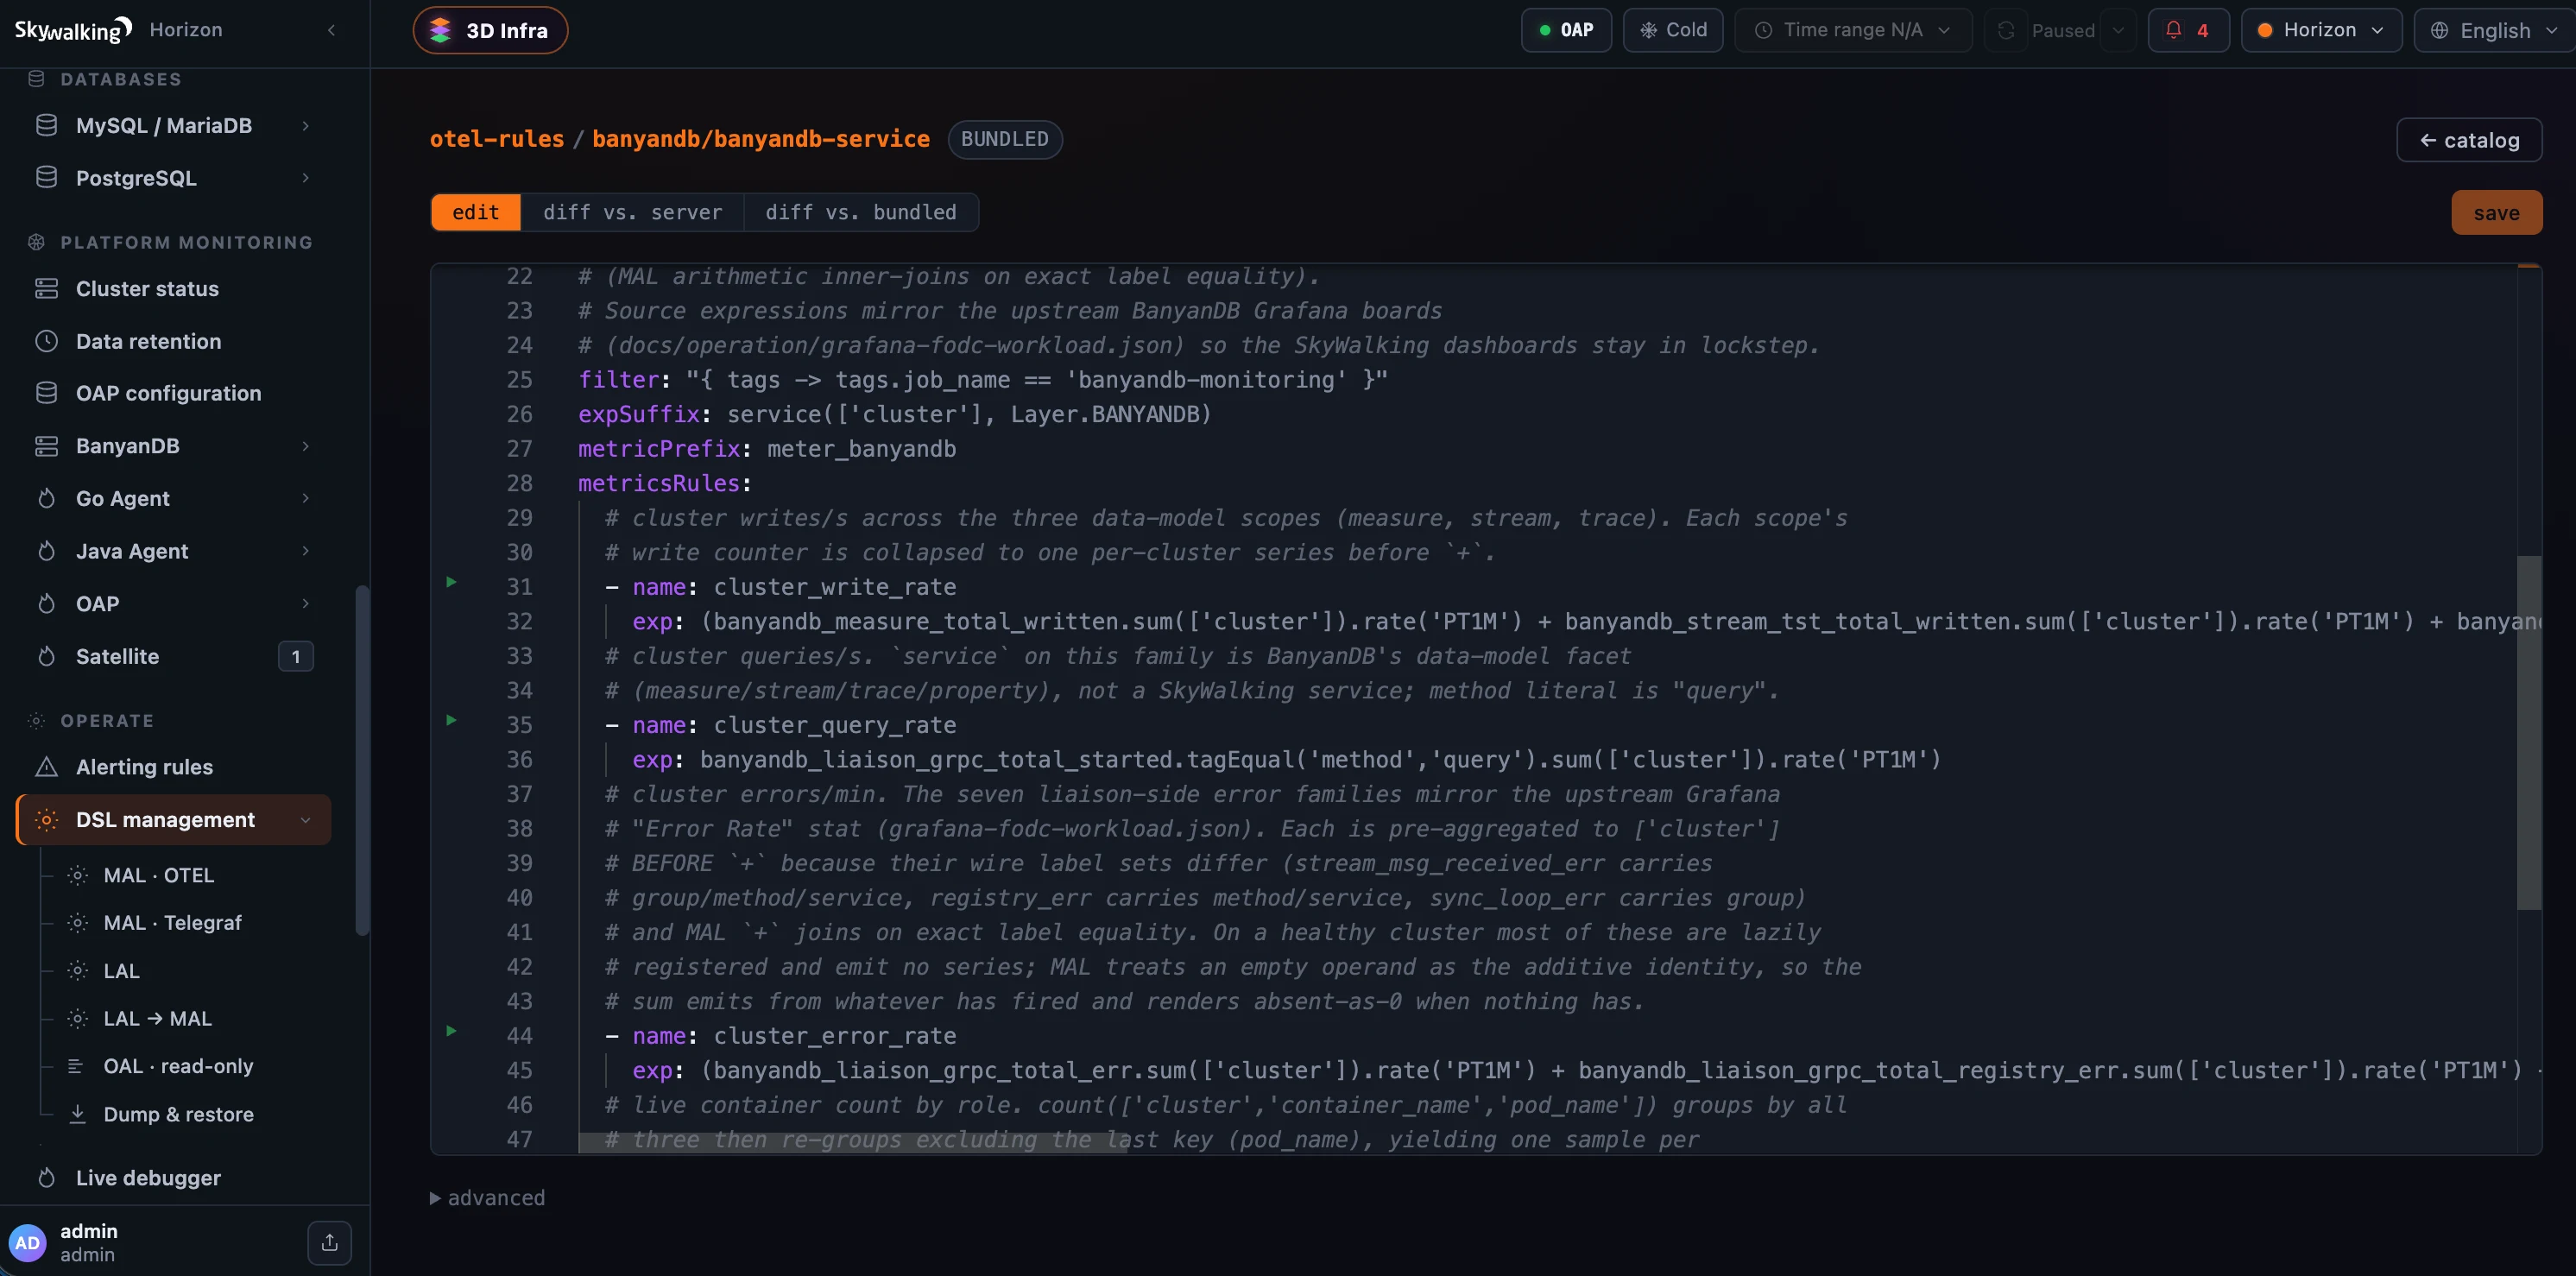Click the Live debugger flame icon
This screenshot has height=1276, width=2576.
(x=46, y=1178)
